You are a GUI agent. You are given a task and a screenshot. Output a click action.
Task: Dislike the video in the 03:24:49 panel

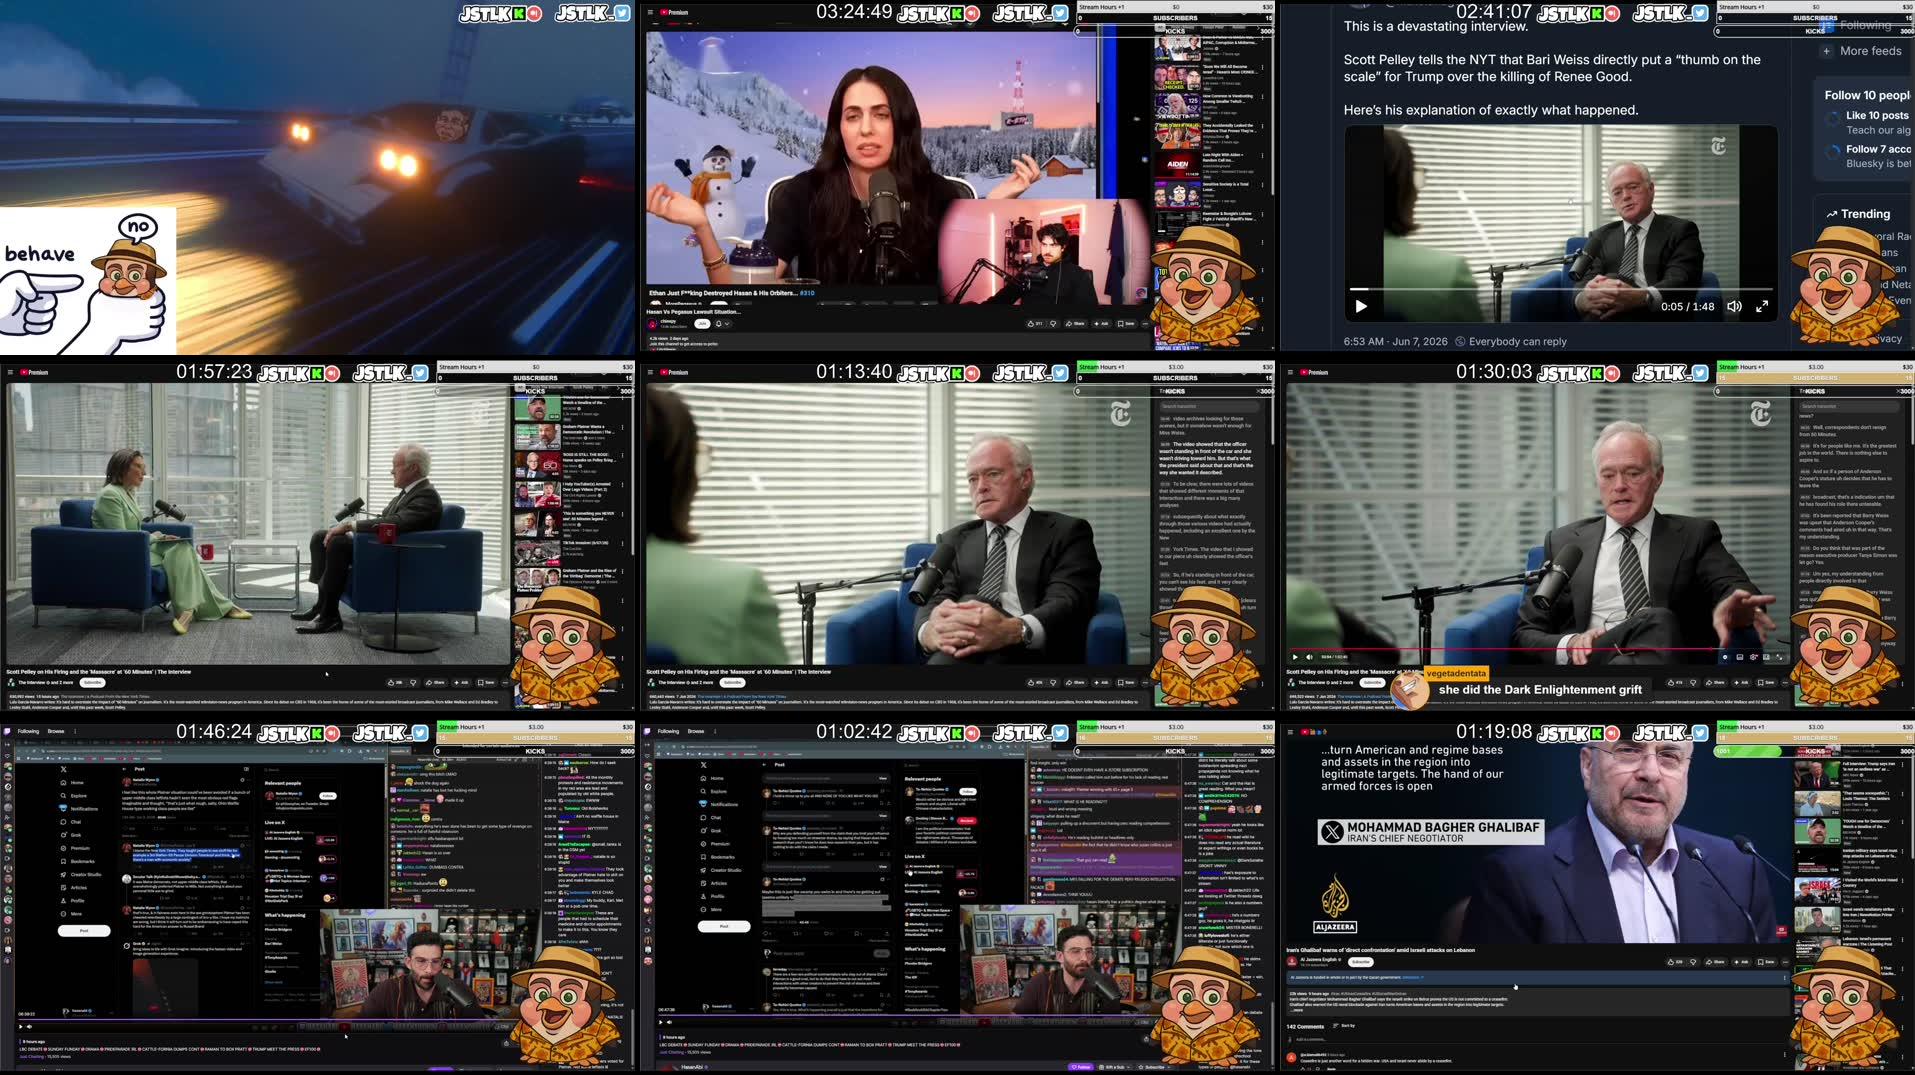click(x=1053, y=324)
